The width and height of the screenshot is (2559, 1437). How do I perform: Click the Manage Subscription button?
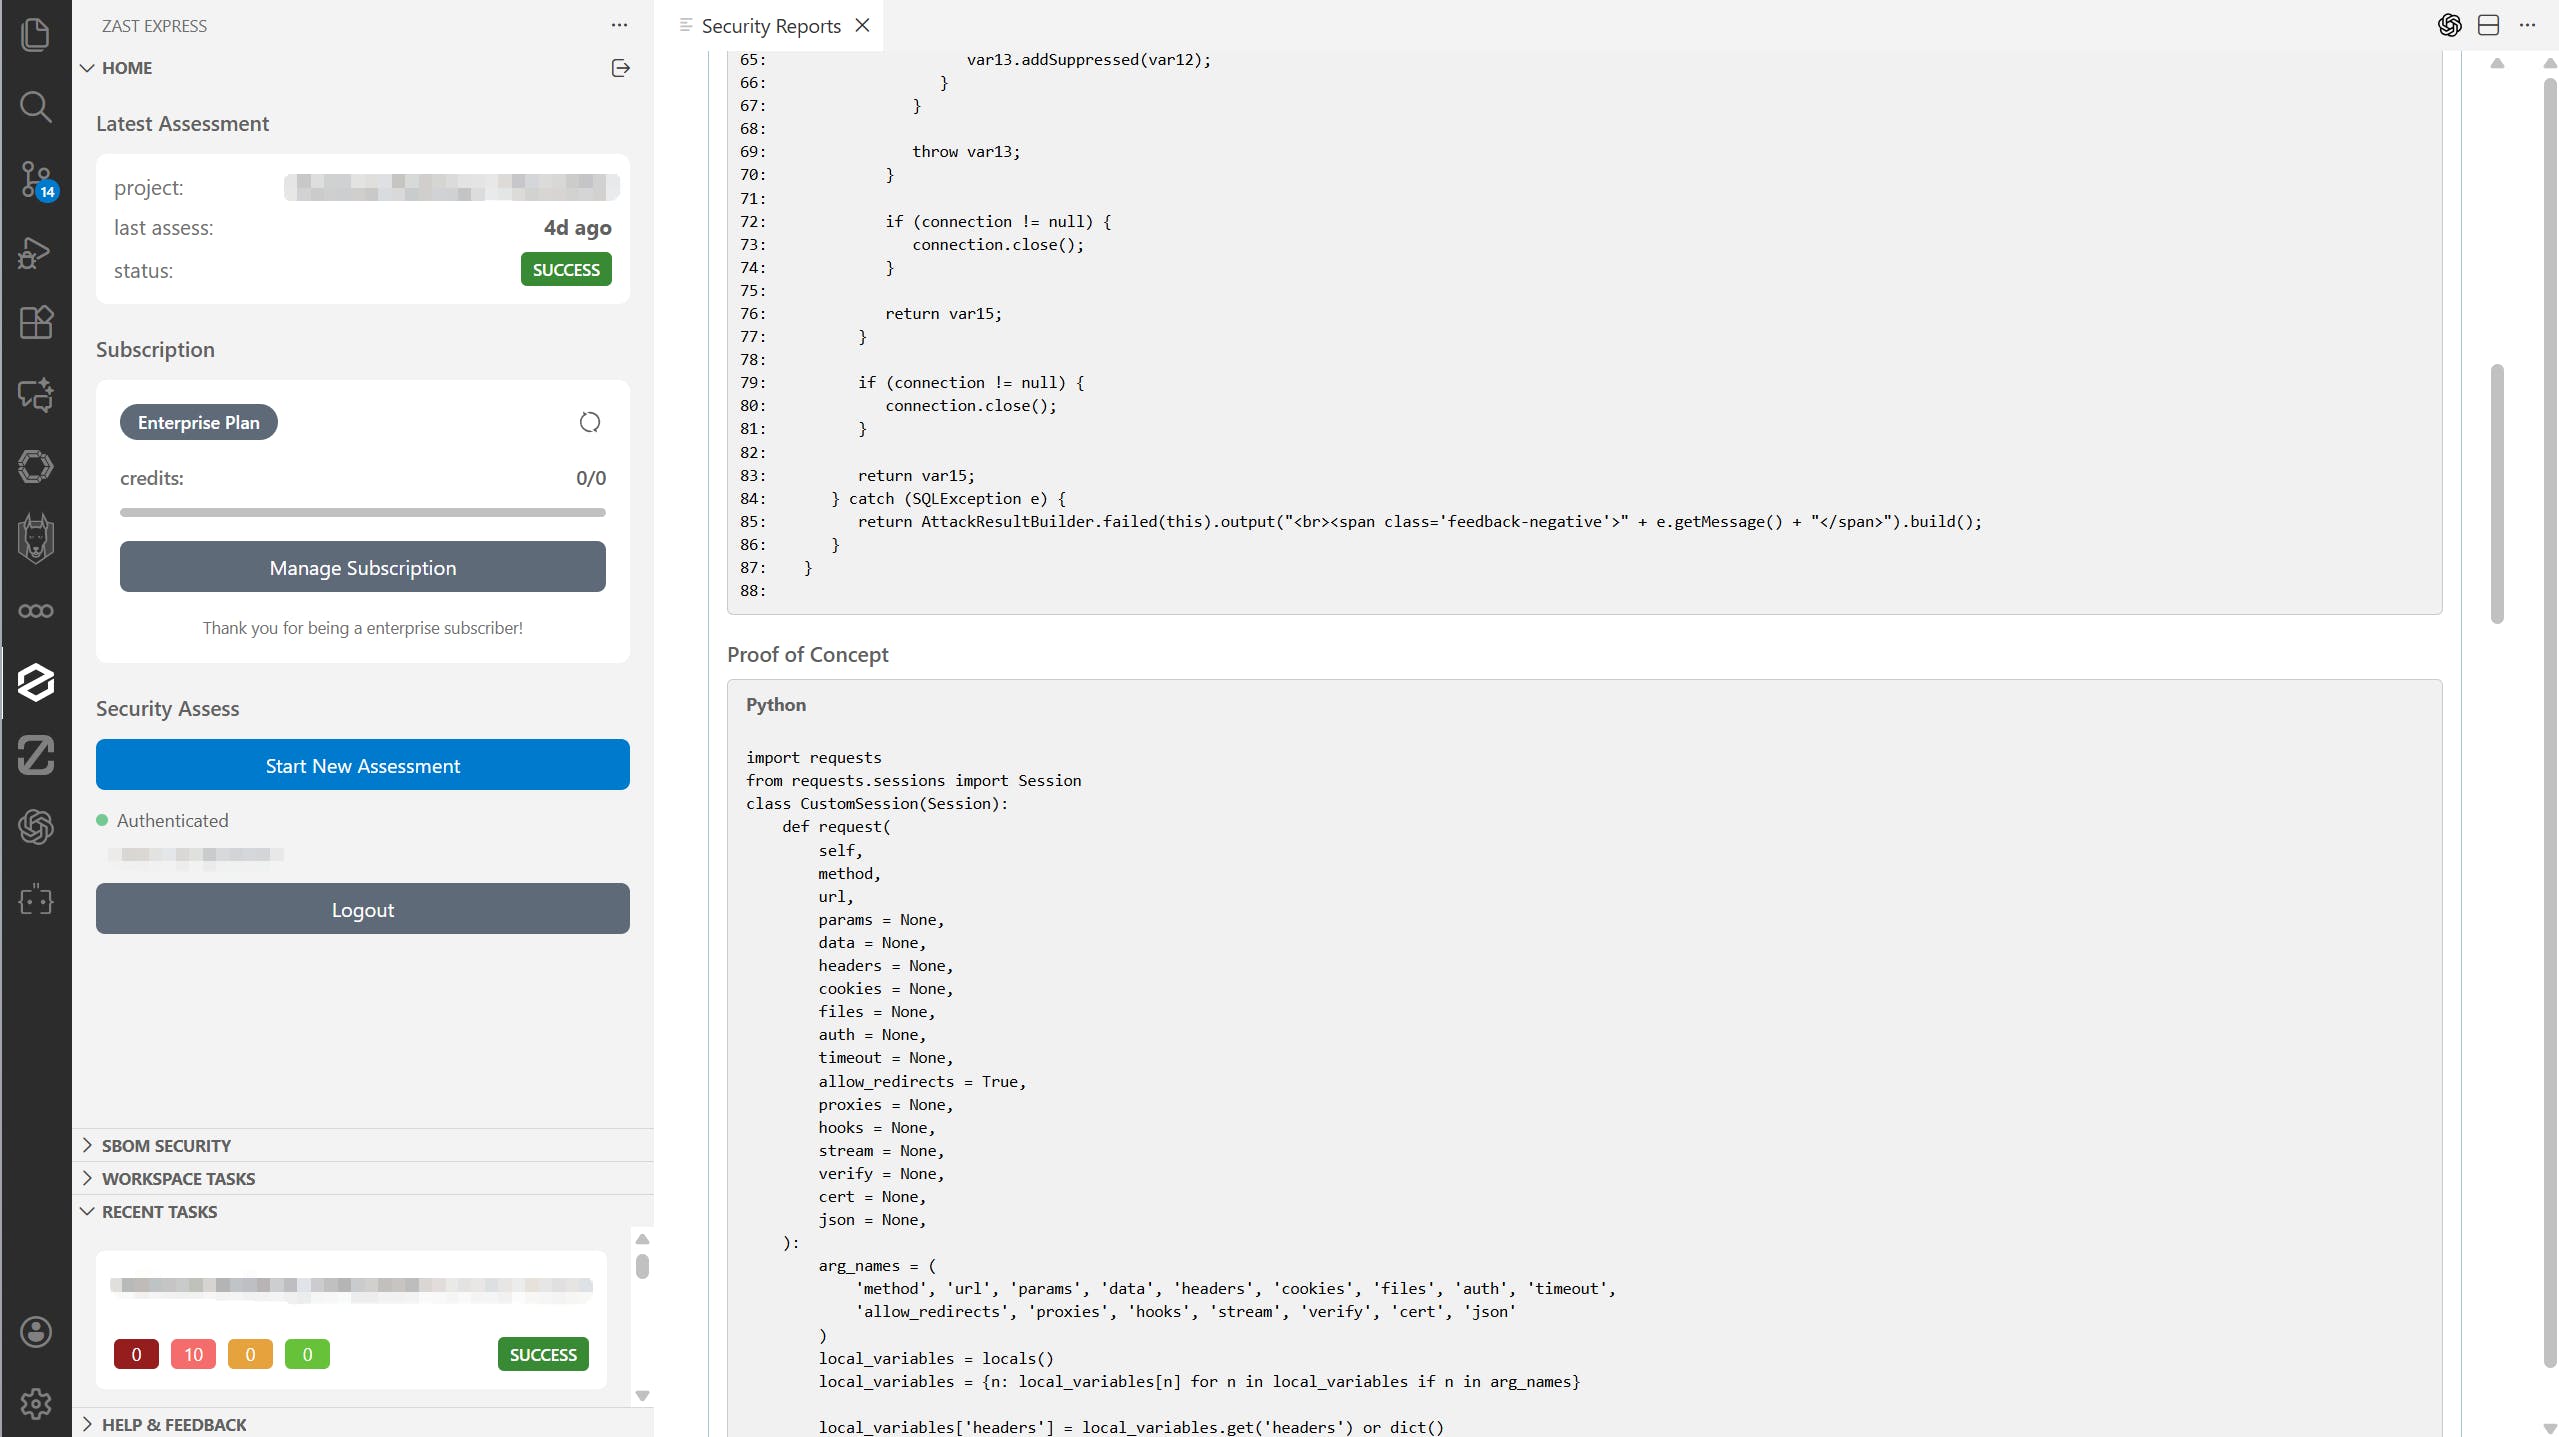point(362,567)
